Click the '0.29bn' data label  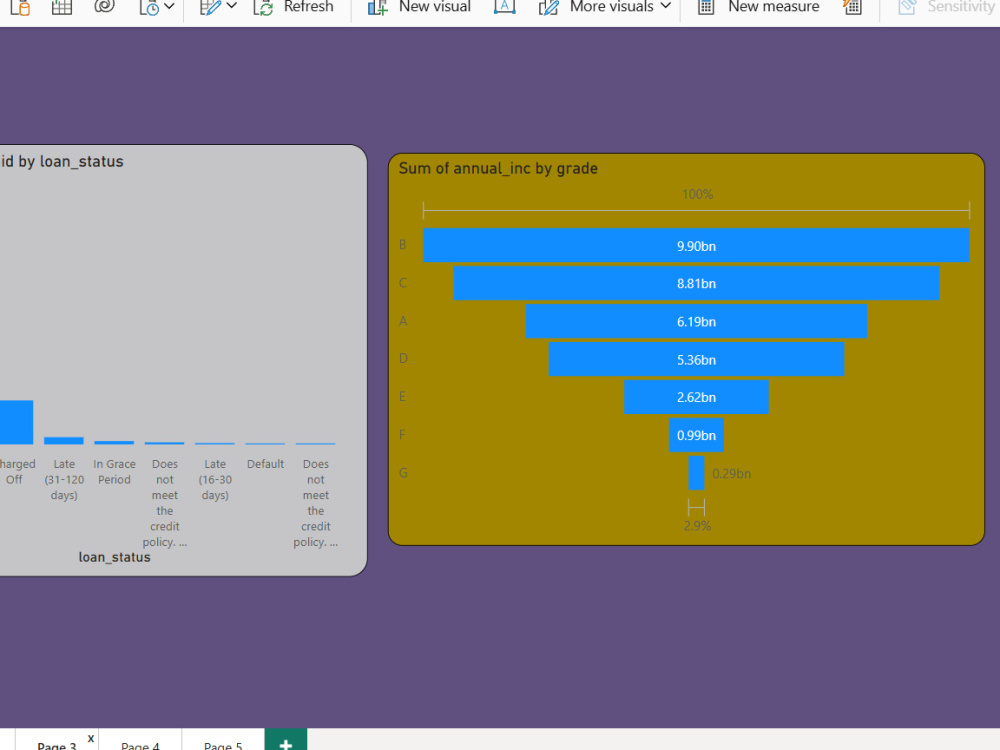[x=732, y=474]
